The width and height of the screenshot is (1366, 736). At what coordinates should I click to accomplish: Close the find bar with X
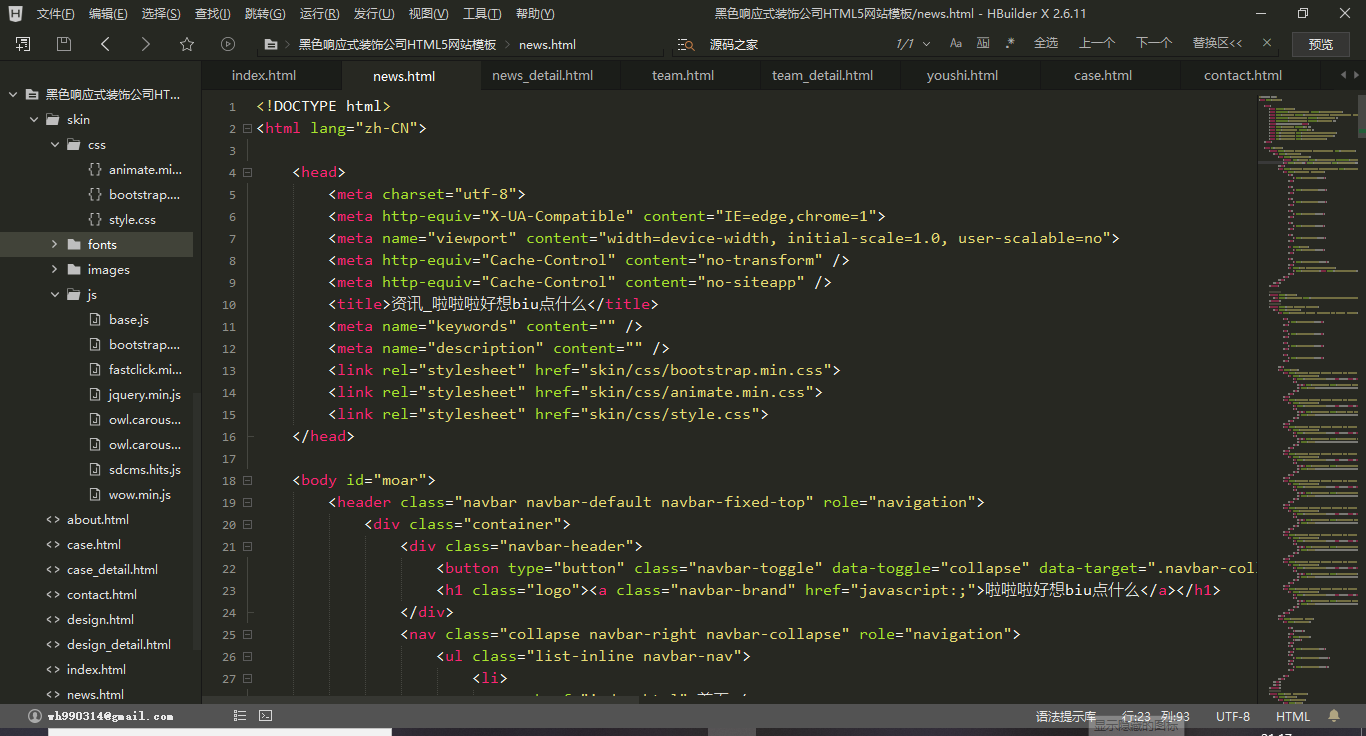pyautogui.click(x=1267, y=43)
